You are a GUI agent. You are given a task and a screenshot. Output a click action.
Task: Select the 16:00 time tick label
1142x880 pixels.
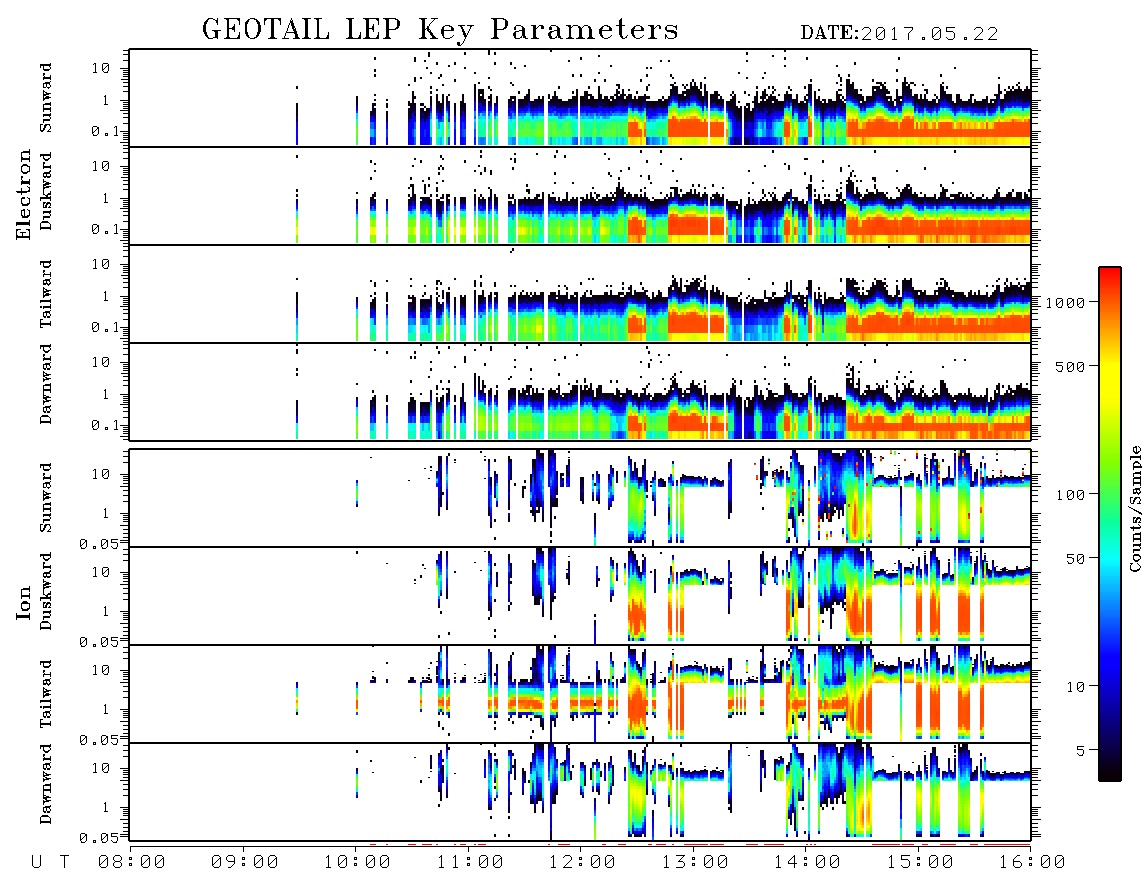pyautogui.click(x=1032, y=863)
